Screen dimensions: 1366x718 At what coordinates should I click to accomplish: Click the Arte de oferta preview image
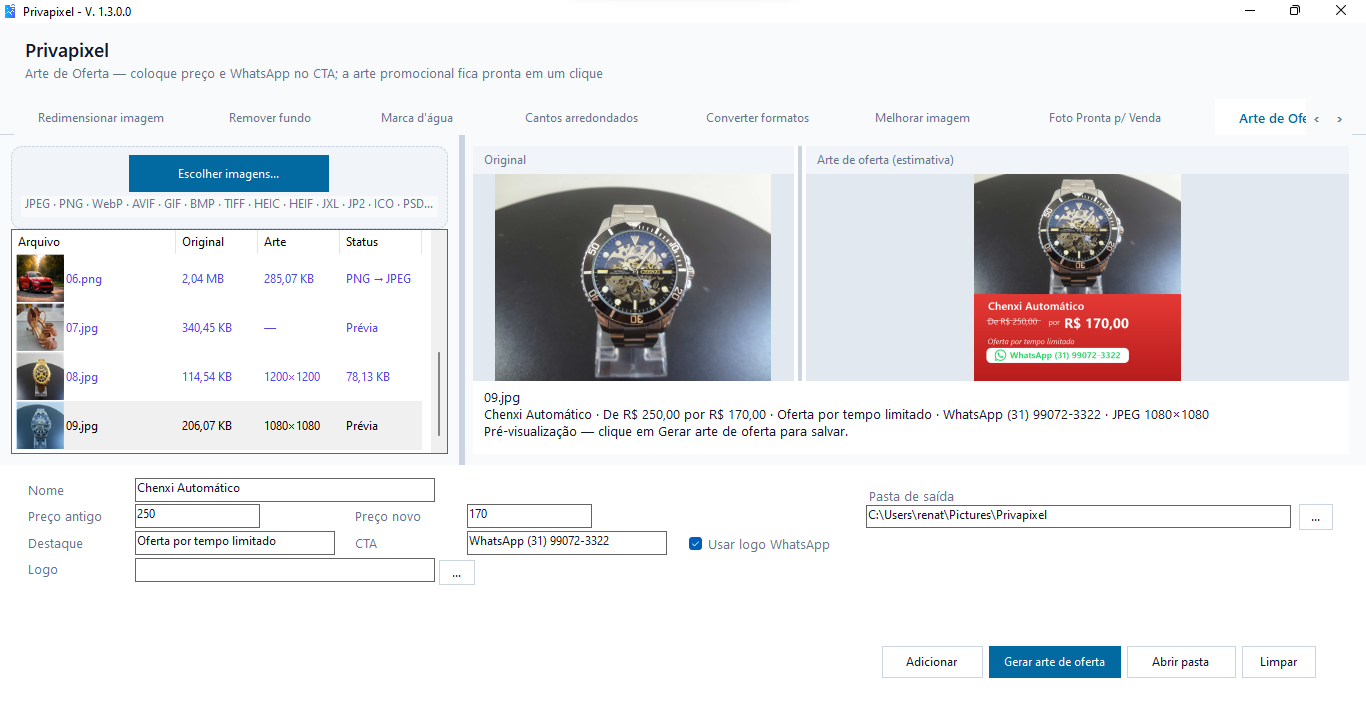pos(1077,277)
